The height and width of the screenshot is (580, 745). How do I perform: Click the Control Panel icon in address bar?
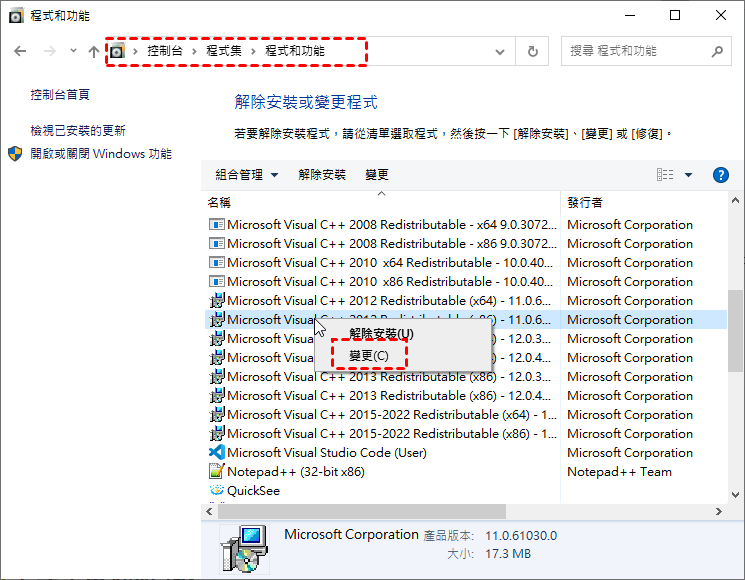(117, 50)
